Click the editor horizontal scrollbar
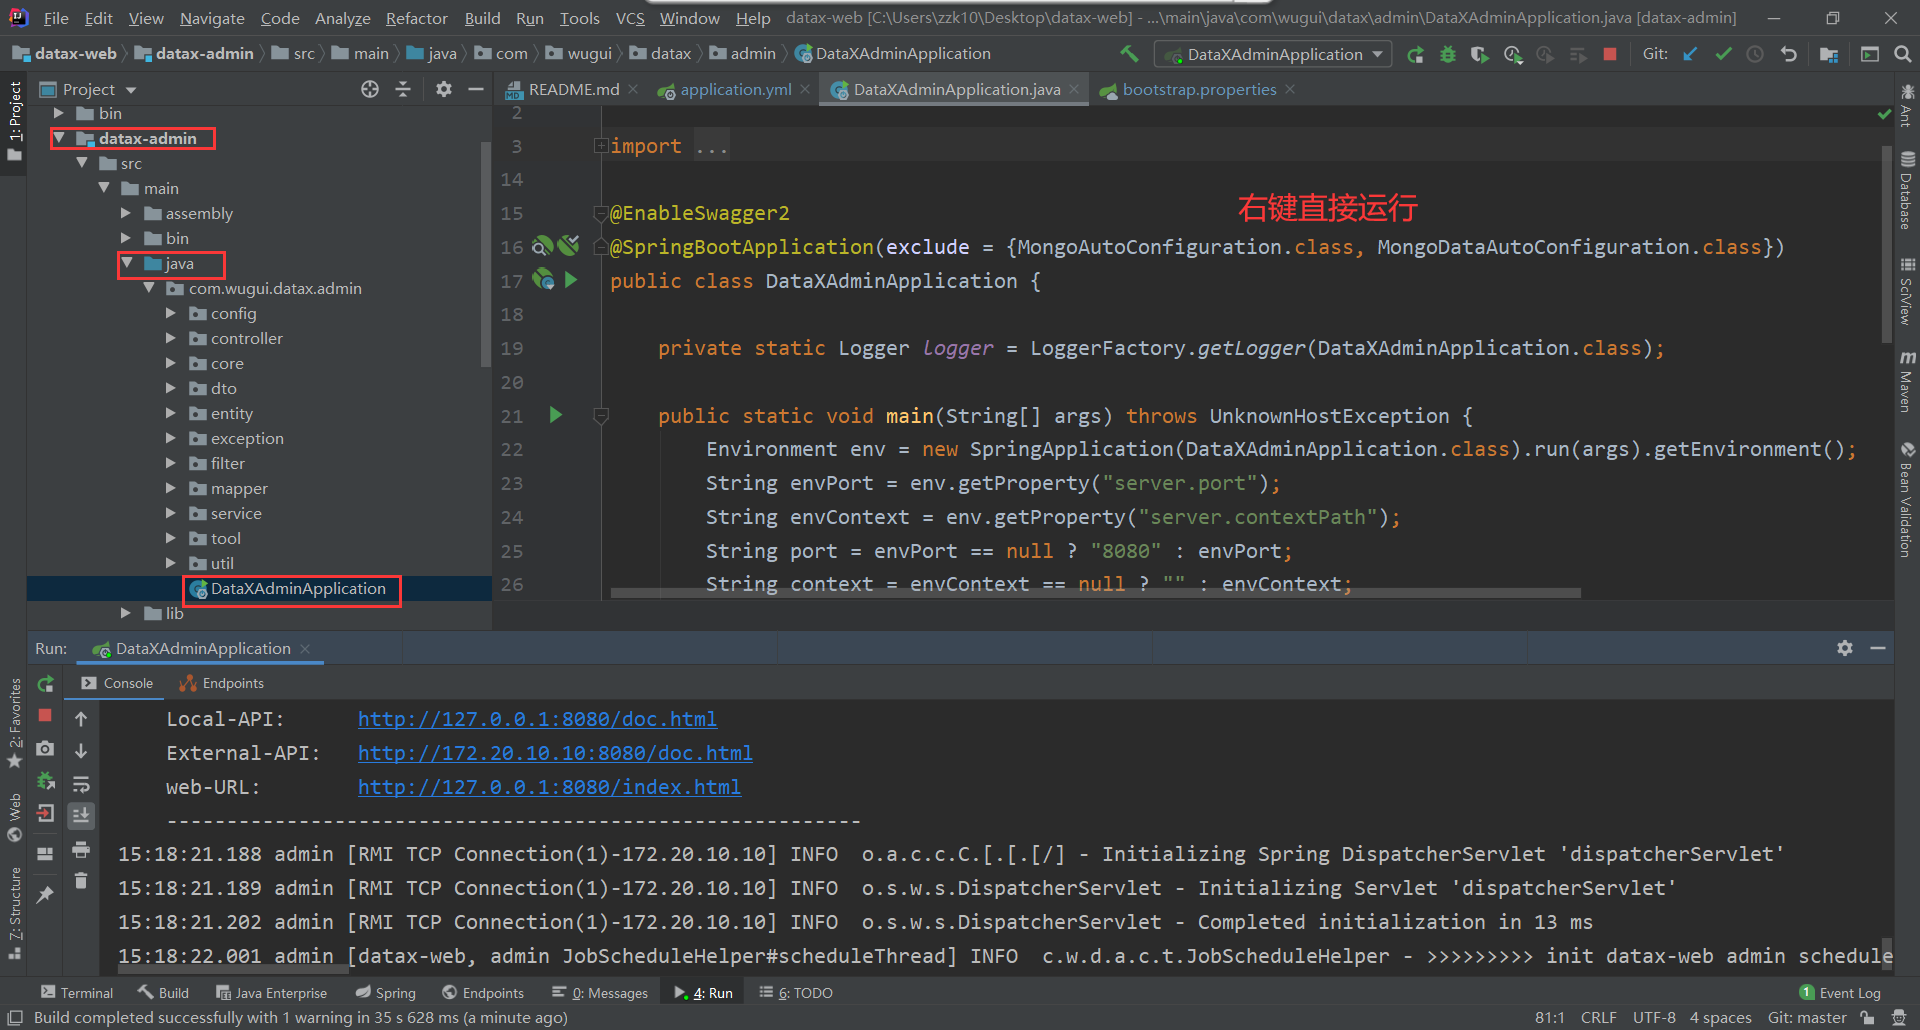Screen dimensions: 1920x1030 1095,593
